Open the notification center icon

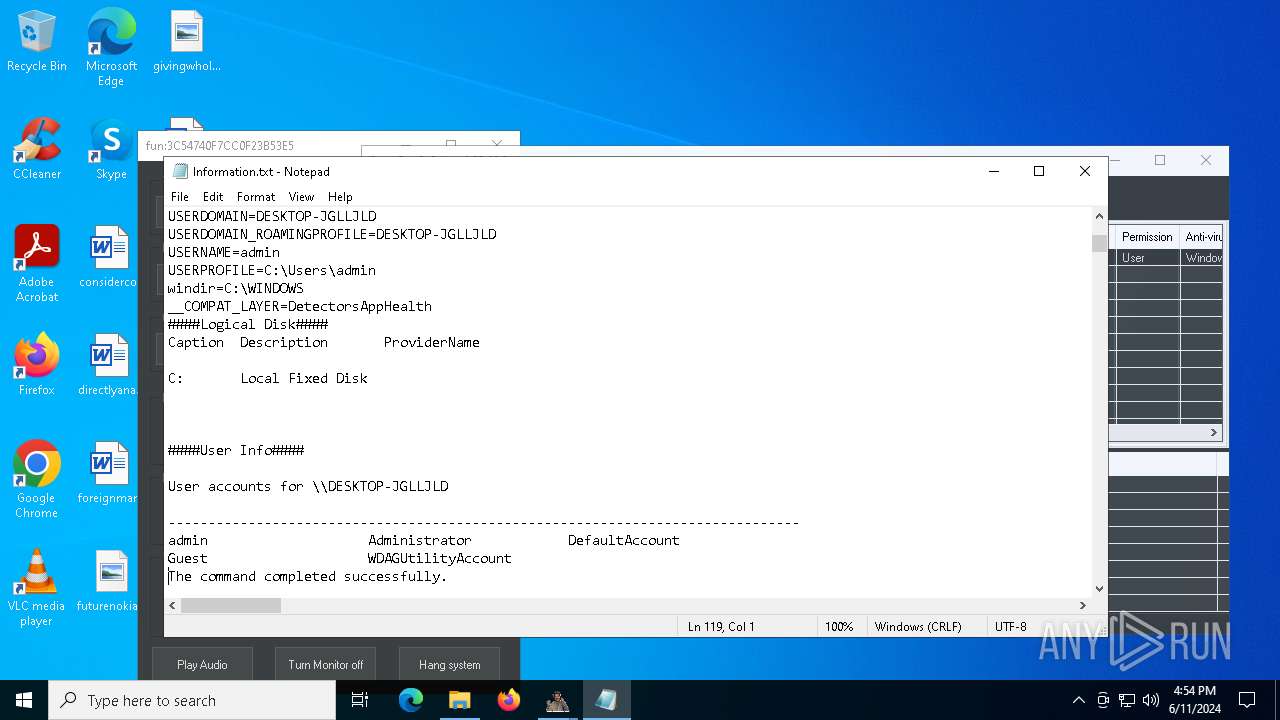pos(1247,700)
